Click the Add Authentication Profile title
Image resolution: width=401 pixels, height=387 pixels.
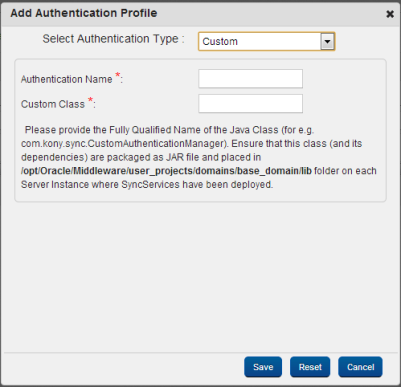84,13
